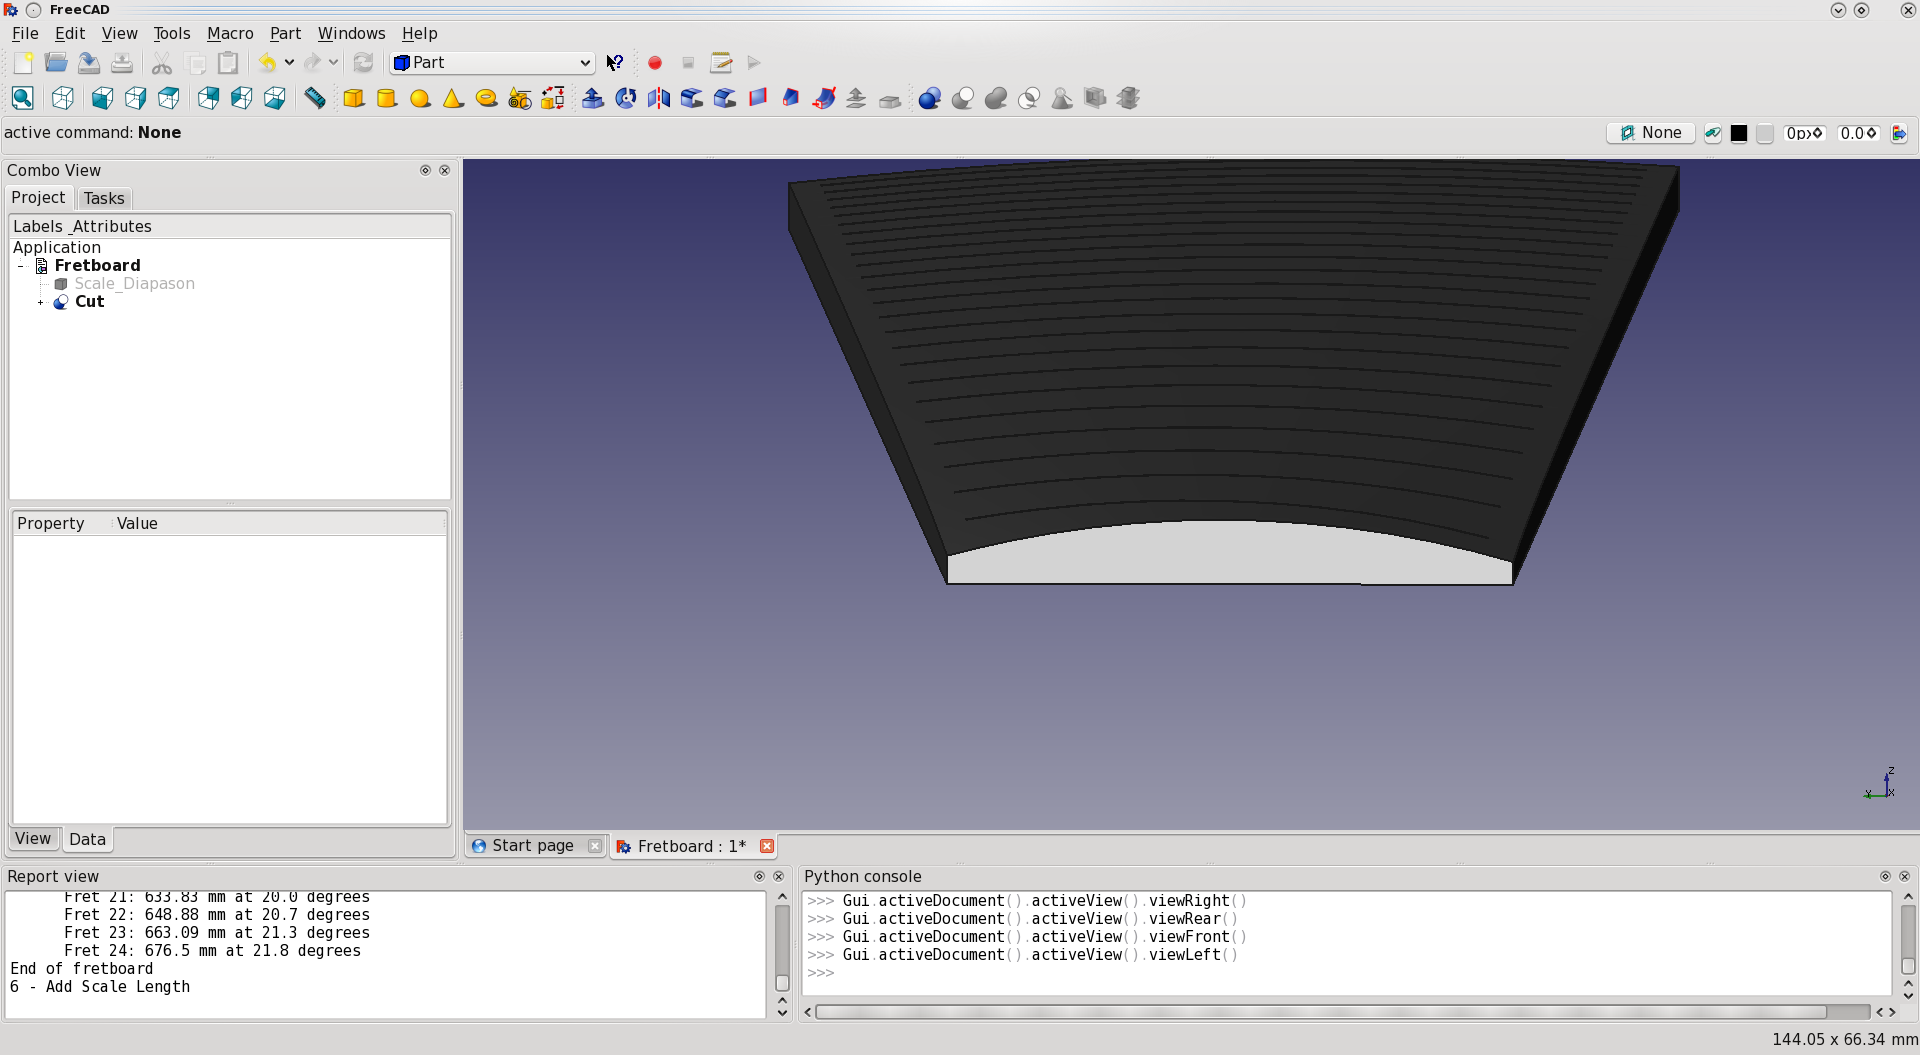The width and height of the screenshot is (1920, 1055).
Task: Create a new document with the New icon
Action: (x=23, y=63)
